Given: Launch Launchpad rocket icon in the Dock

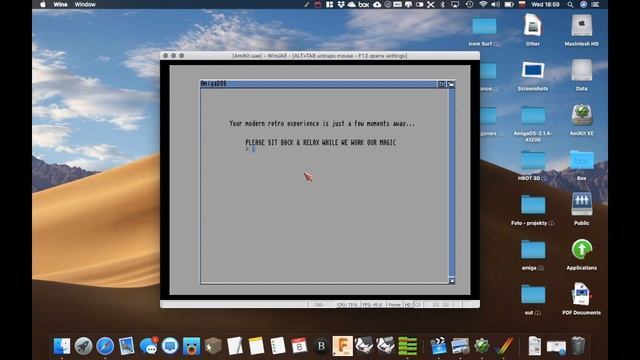Looking at the screenshot, I should point(84,347).
